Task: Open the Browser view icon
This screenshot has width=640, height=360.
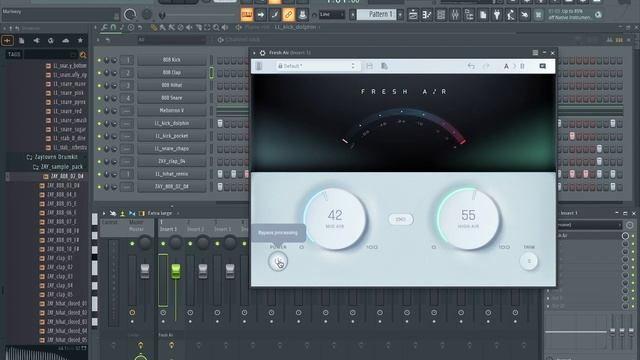Action: (469, 15)
